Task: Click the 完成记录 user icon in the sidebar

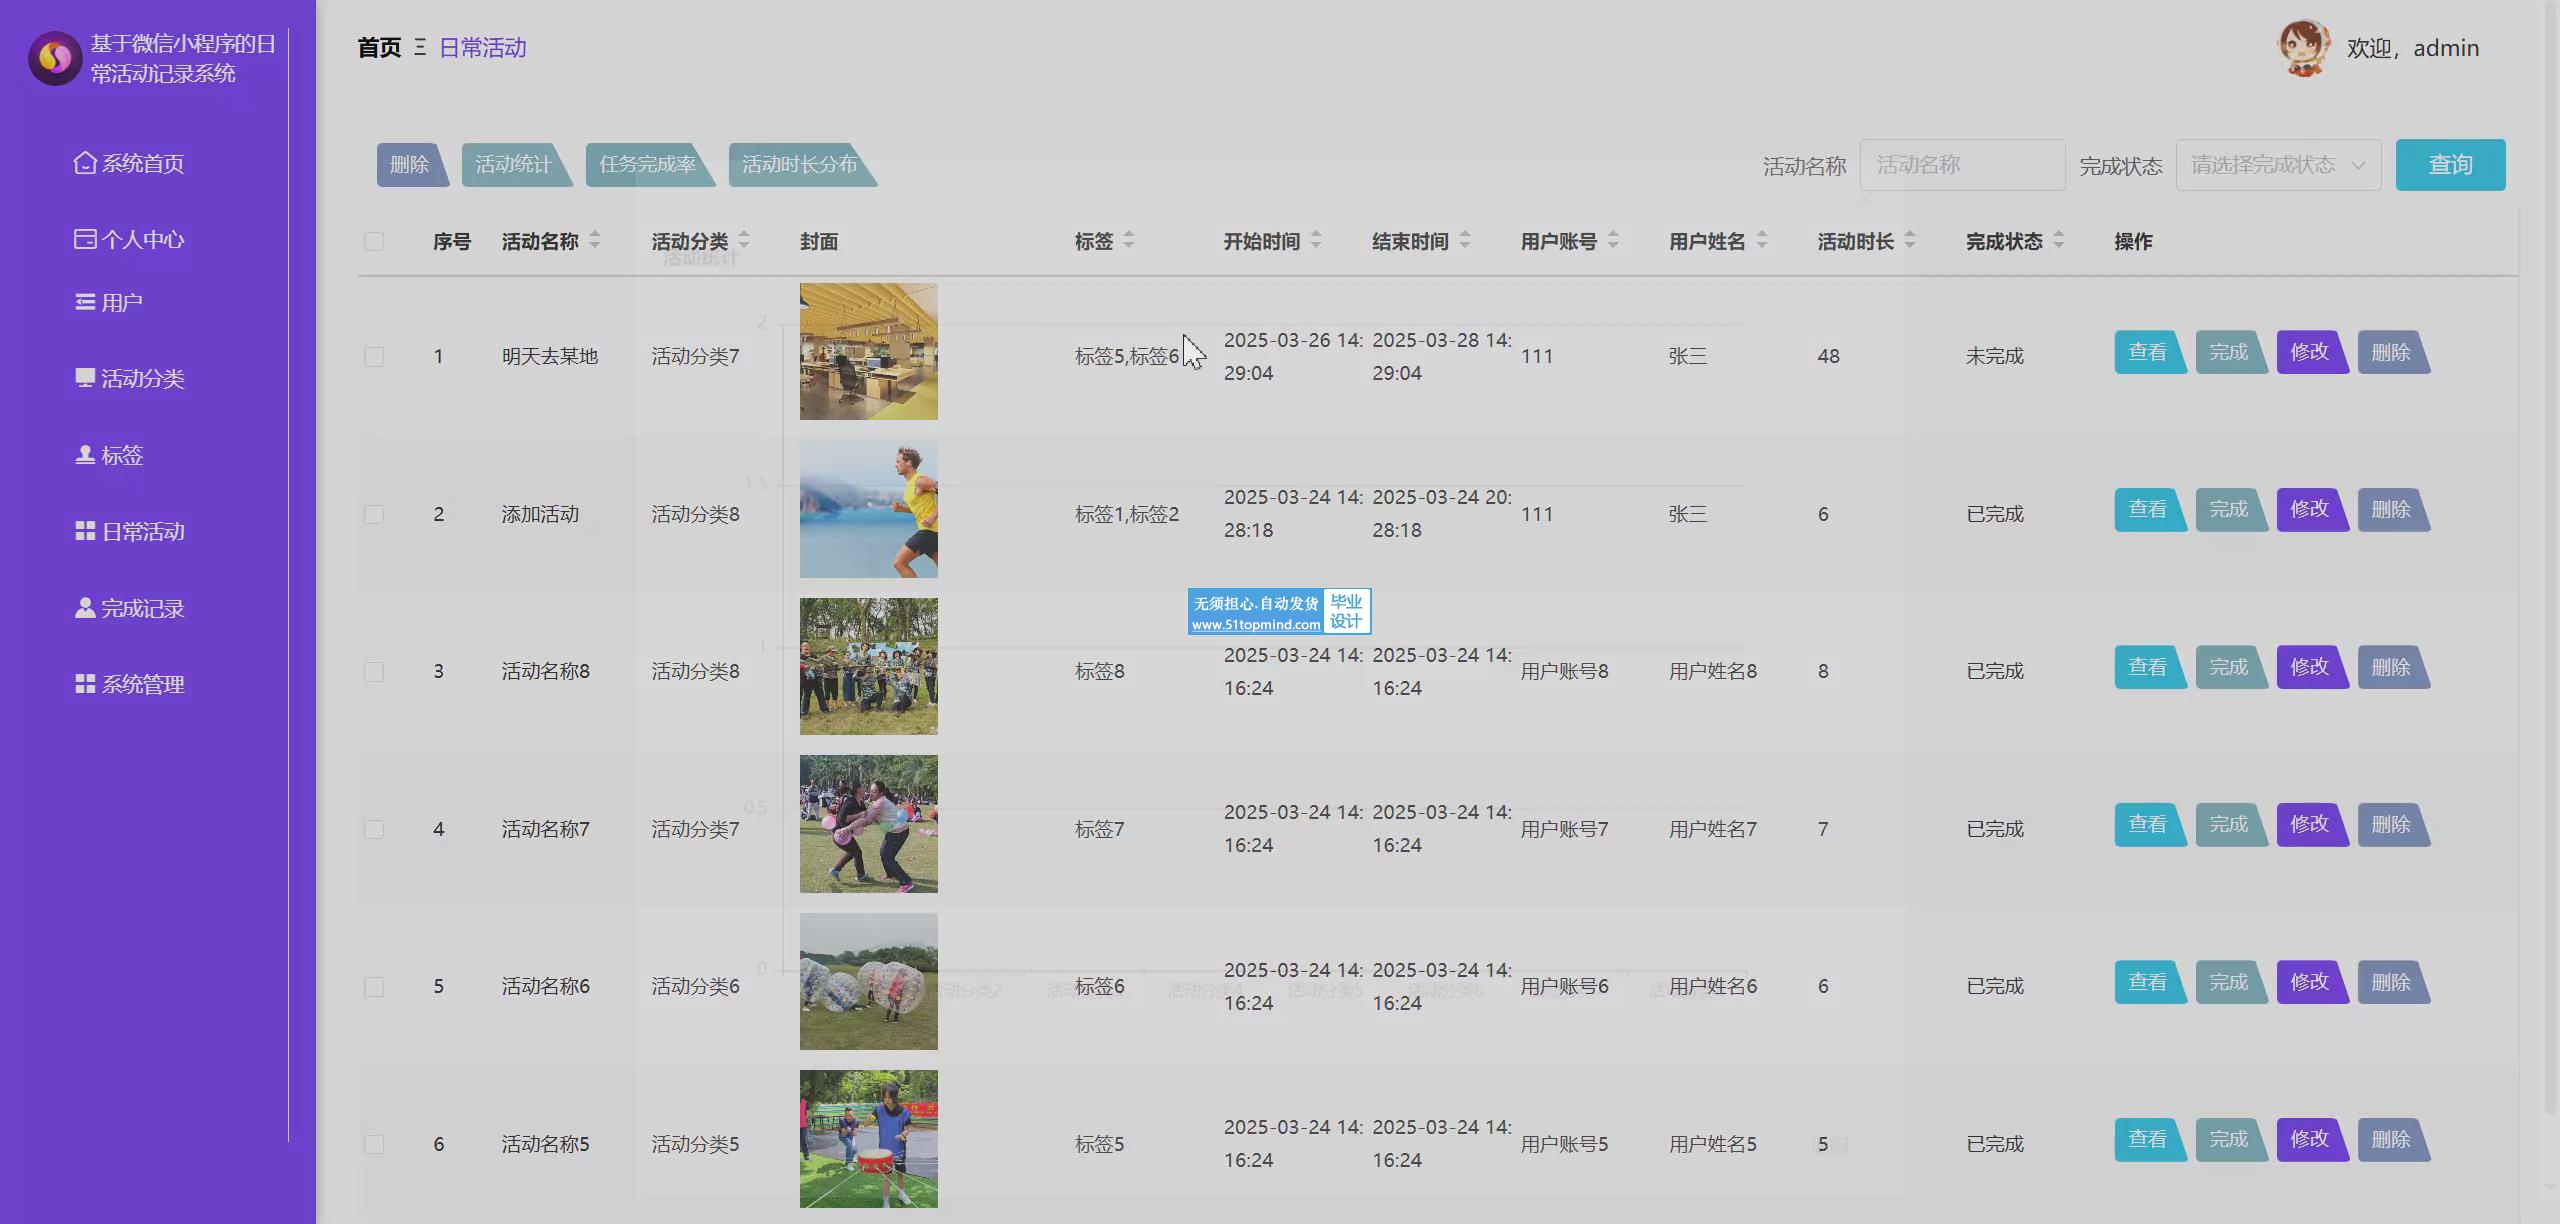Action: (x=85, y=608)
